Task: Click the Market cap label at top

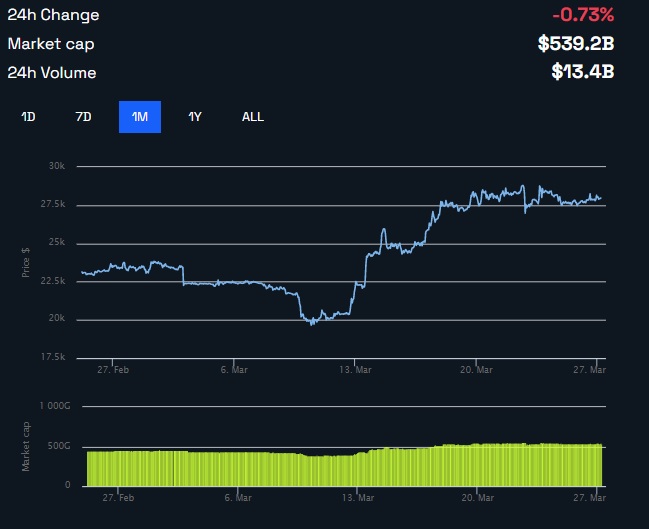Action: [x=51, y=44]
